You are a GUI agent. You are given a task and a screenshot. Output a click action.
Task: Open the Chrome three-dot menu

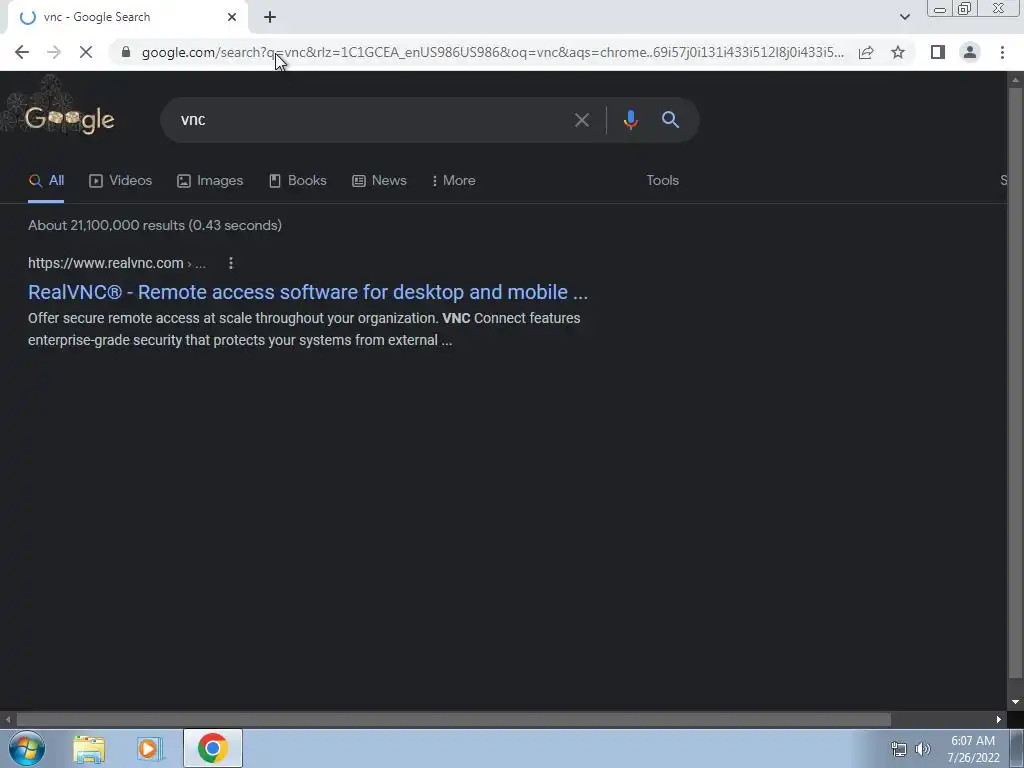tap(1002, 52)
